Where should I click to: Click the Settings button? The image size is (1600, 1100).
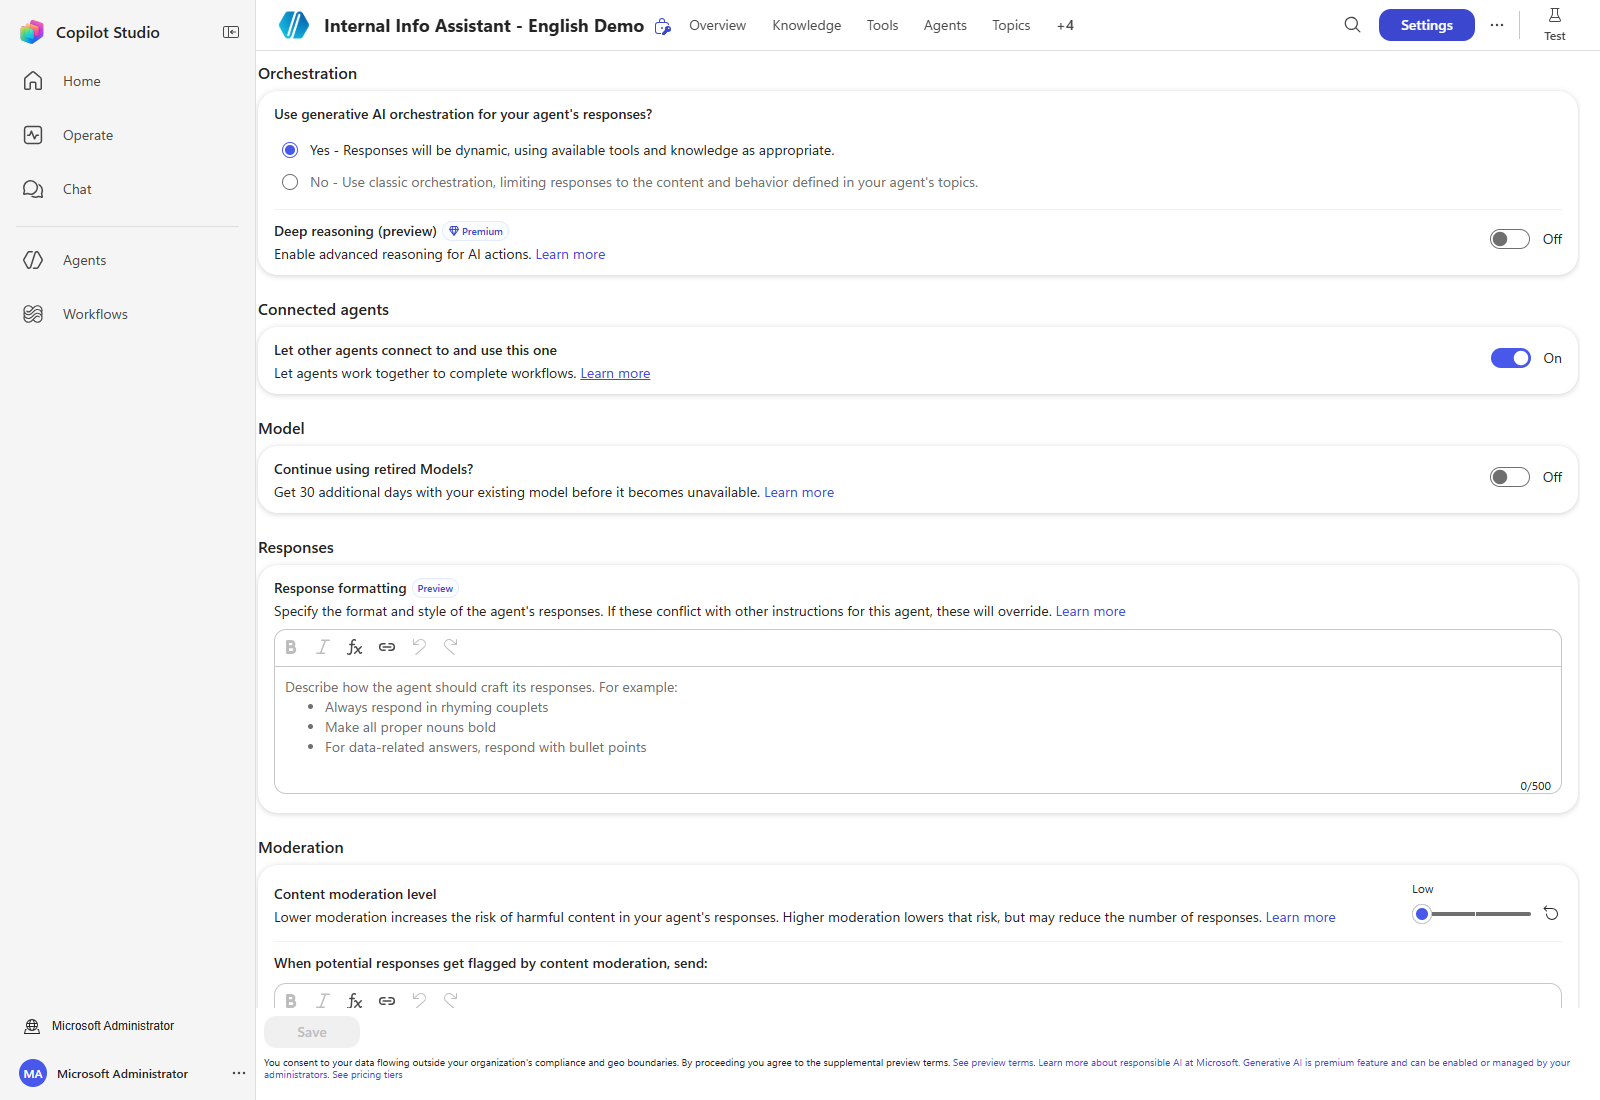click(1426, 25)
